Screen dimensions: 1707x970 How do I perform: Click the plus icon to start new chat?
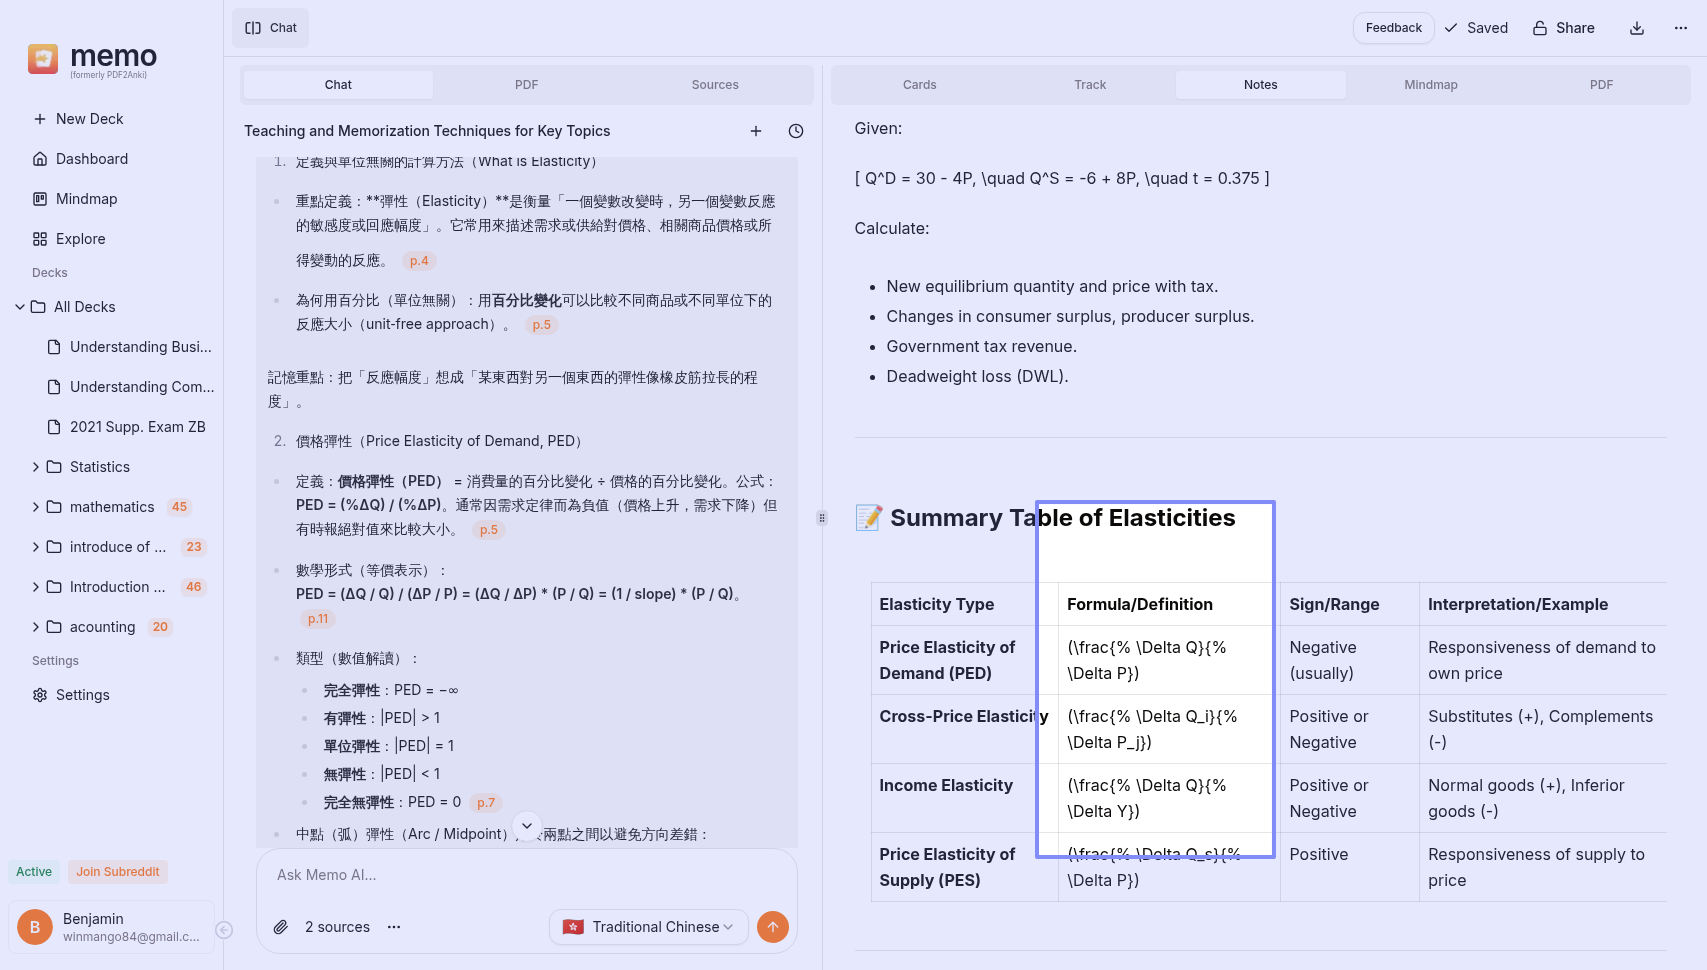[x=756, y=131]
